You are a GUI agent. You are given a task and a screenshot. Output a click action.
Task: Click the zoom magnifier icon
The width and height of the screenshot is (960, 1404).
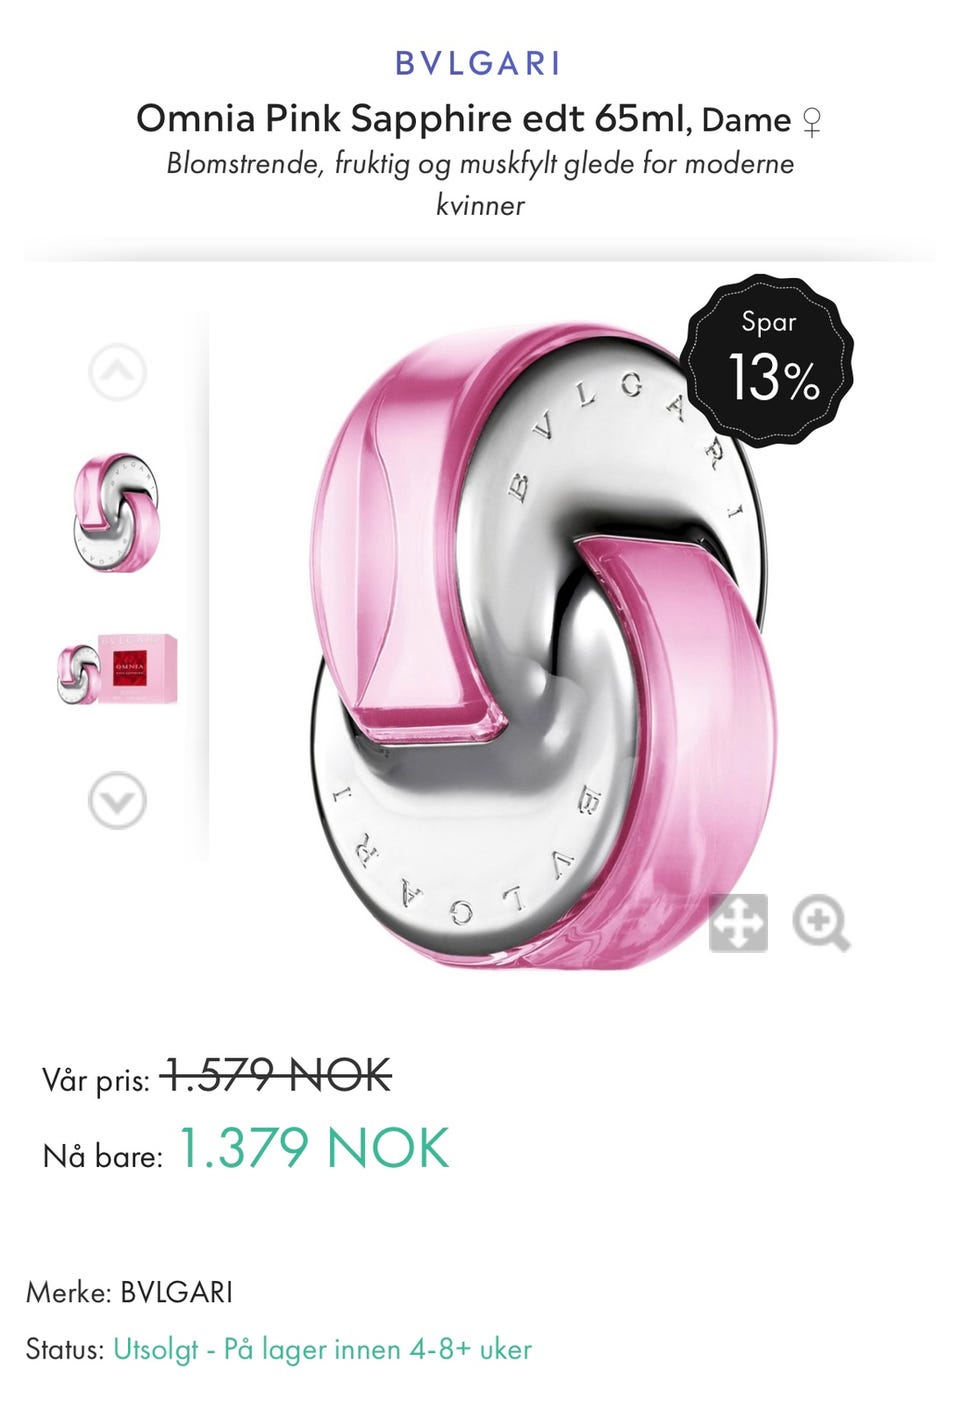tap(821, 923)
